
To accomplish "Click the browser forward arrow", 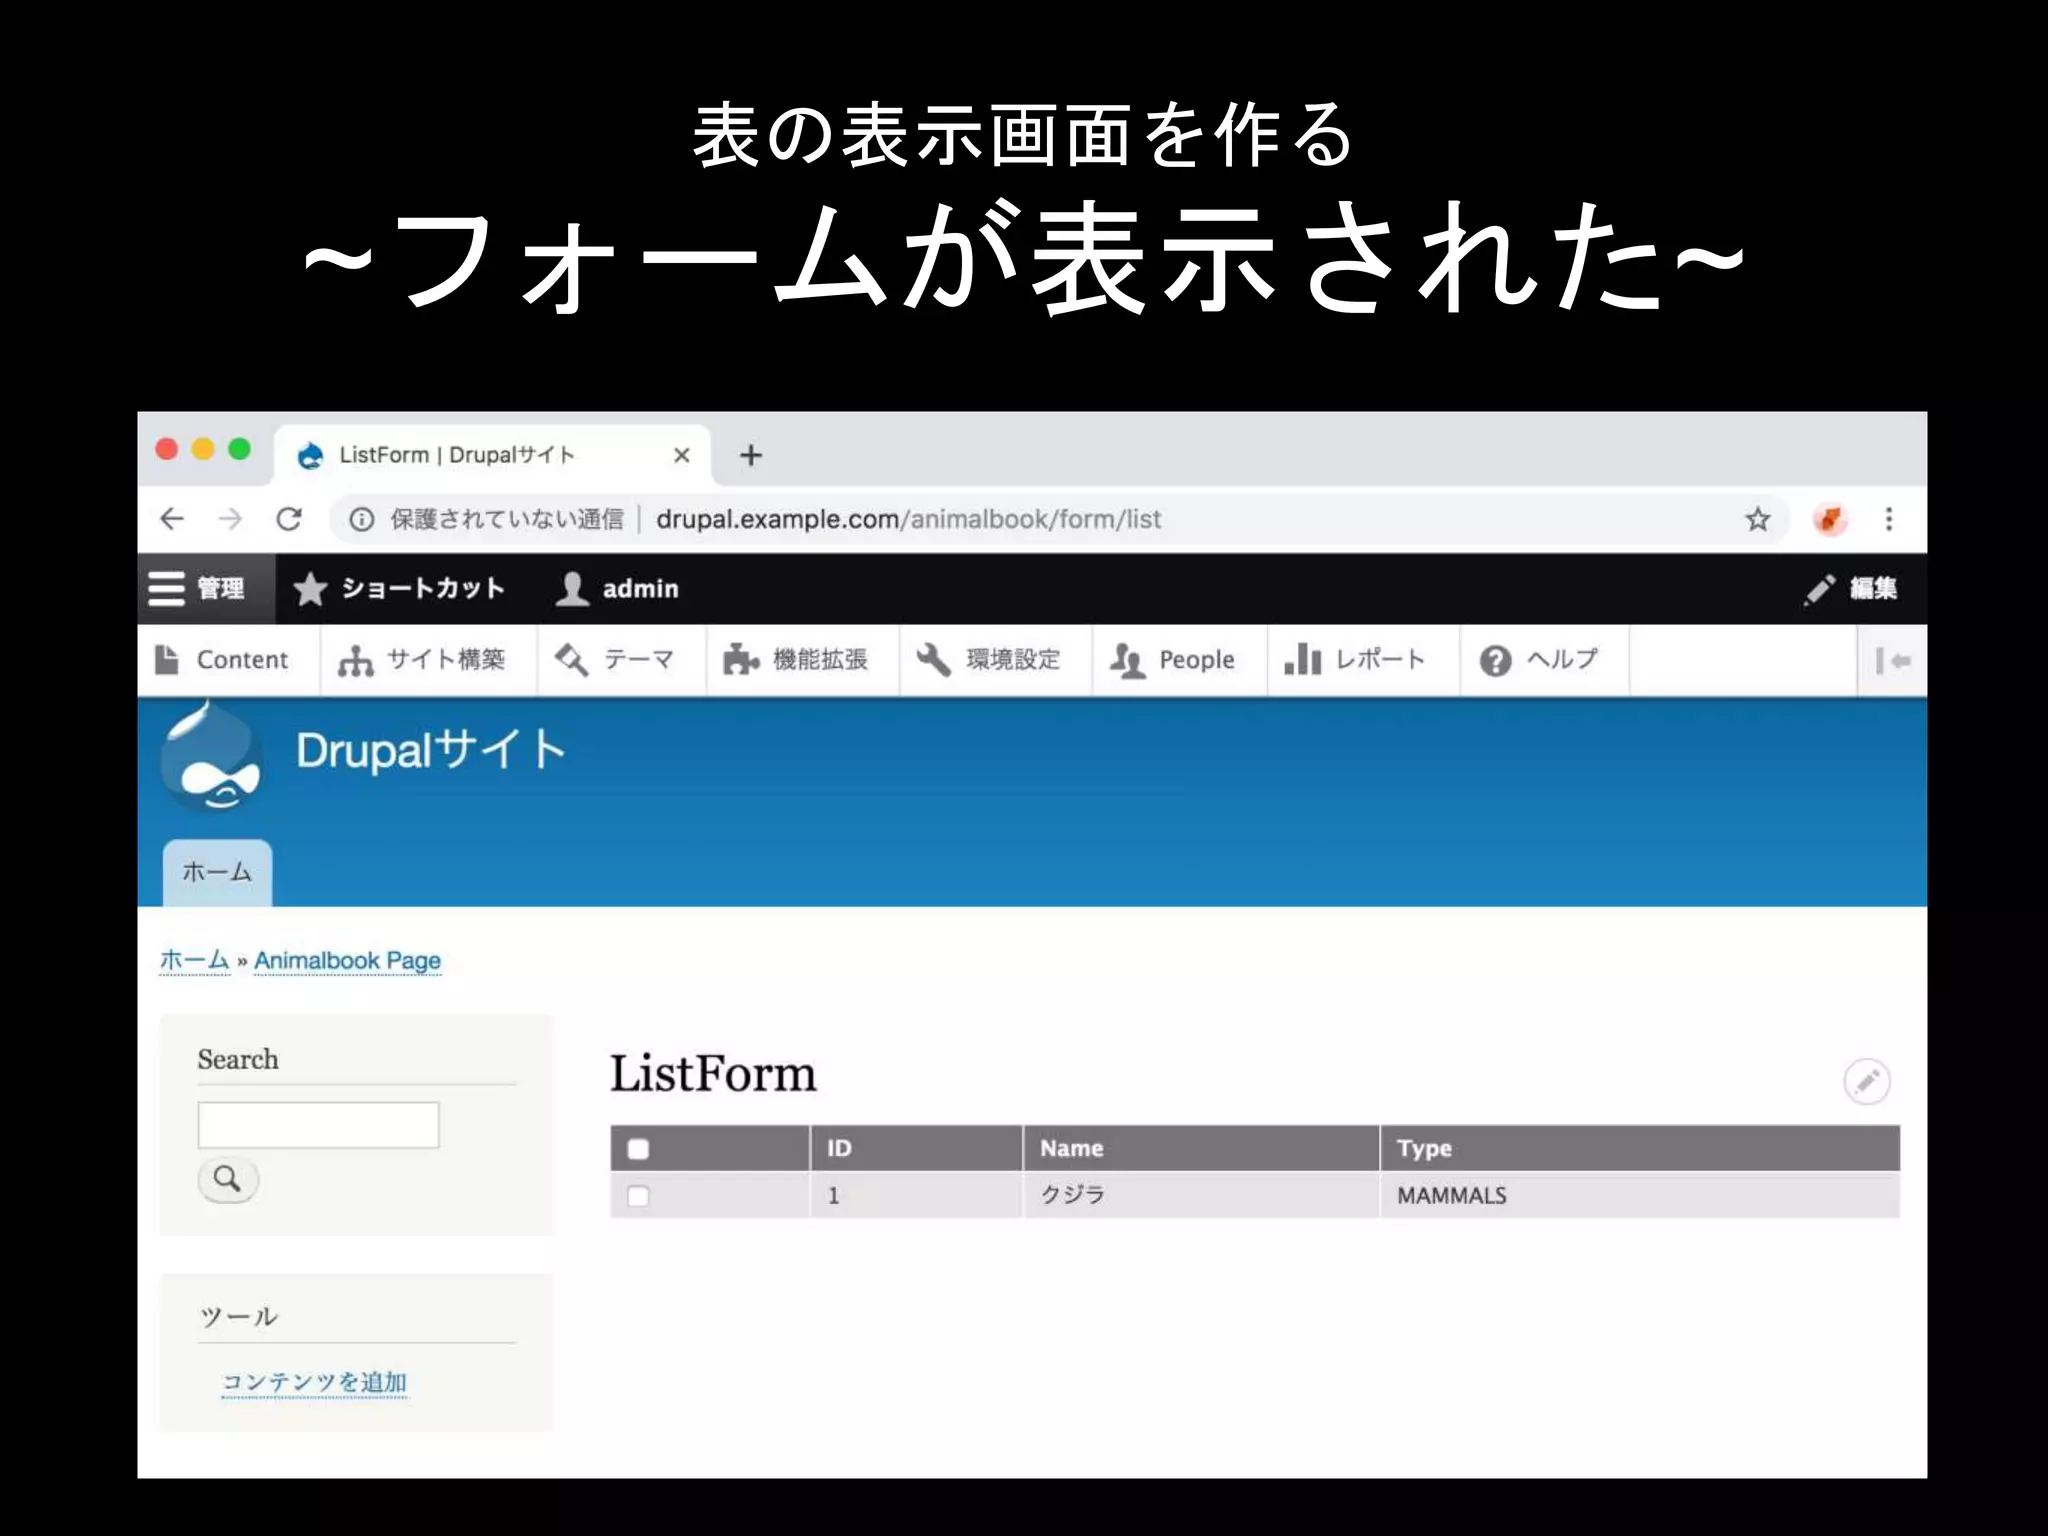I will click(230, 519).
